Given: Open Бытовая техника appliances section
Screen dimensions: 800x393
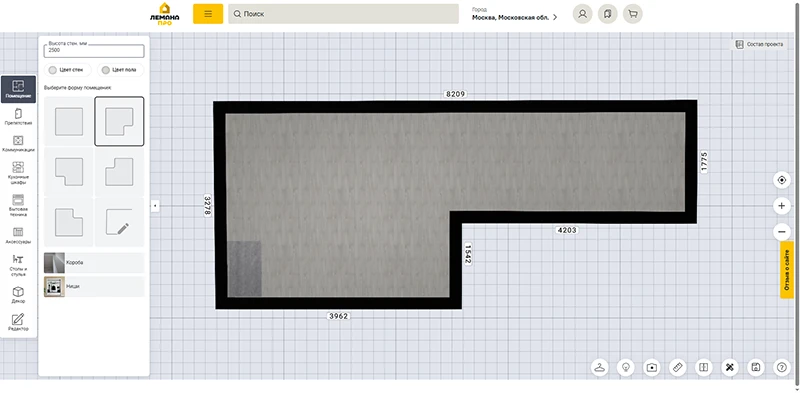Looking at the screenshot, I should click(x=18, y=205).
